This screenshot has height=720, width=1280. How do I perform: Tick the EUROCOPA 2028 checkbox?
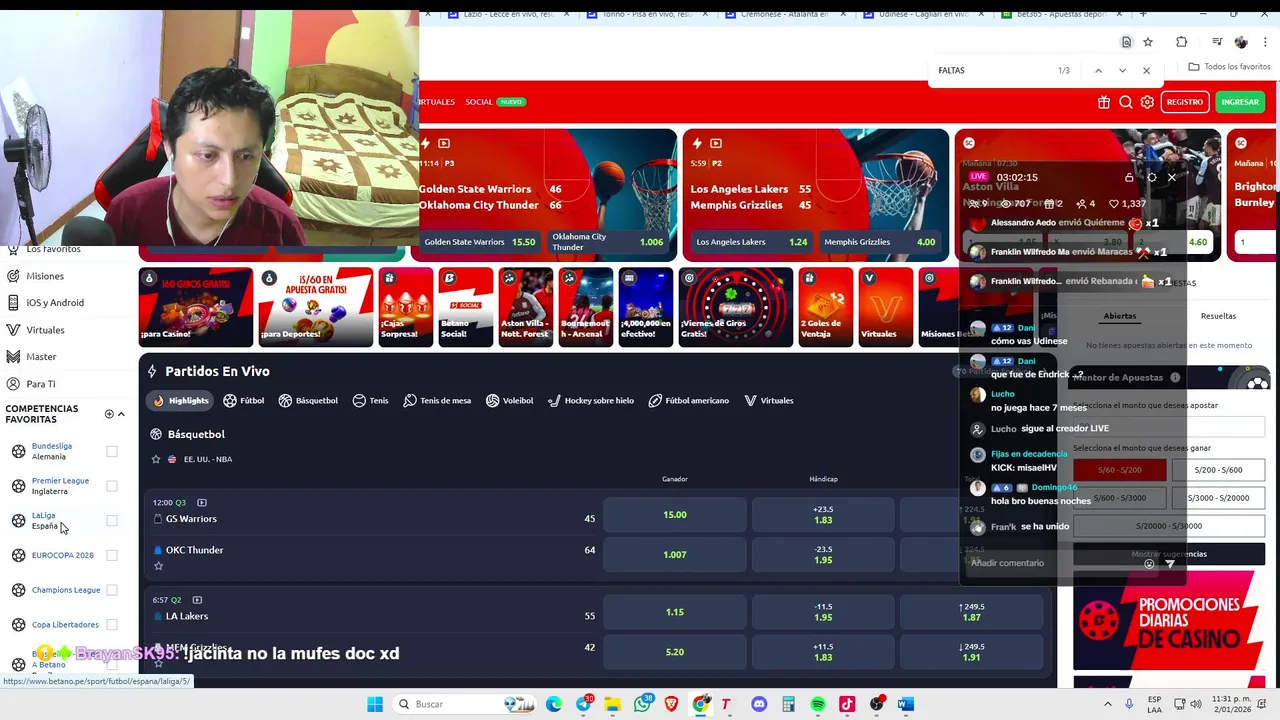click(x=112, y=555)
